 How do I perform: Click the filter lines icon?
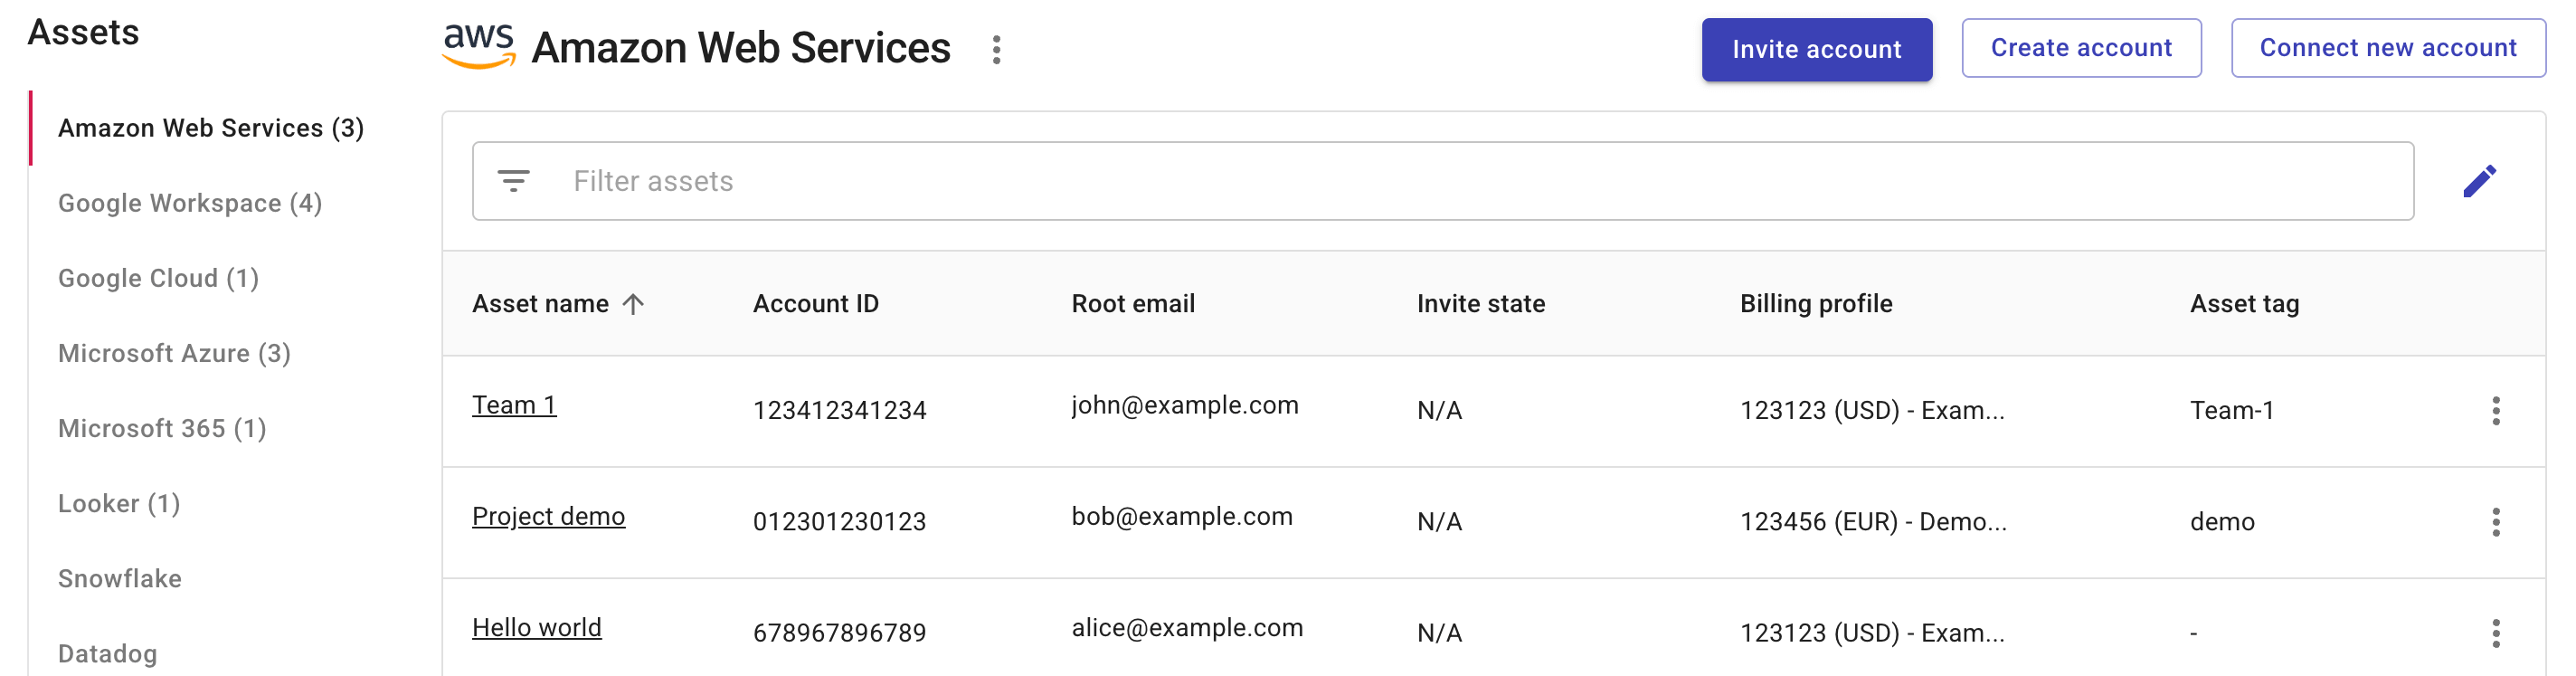pyautogui.click(x=513, y=181)
